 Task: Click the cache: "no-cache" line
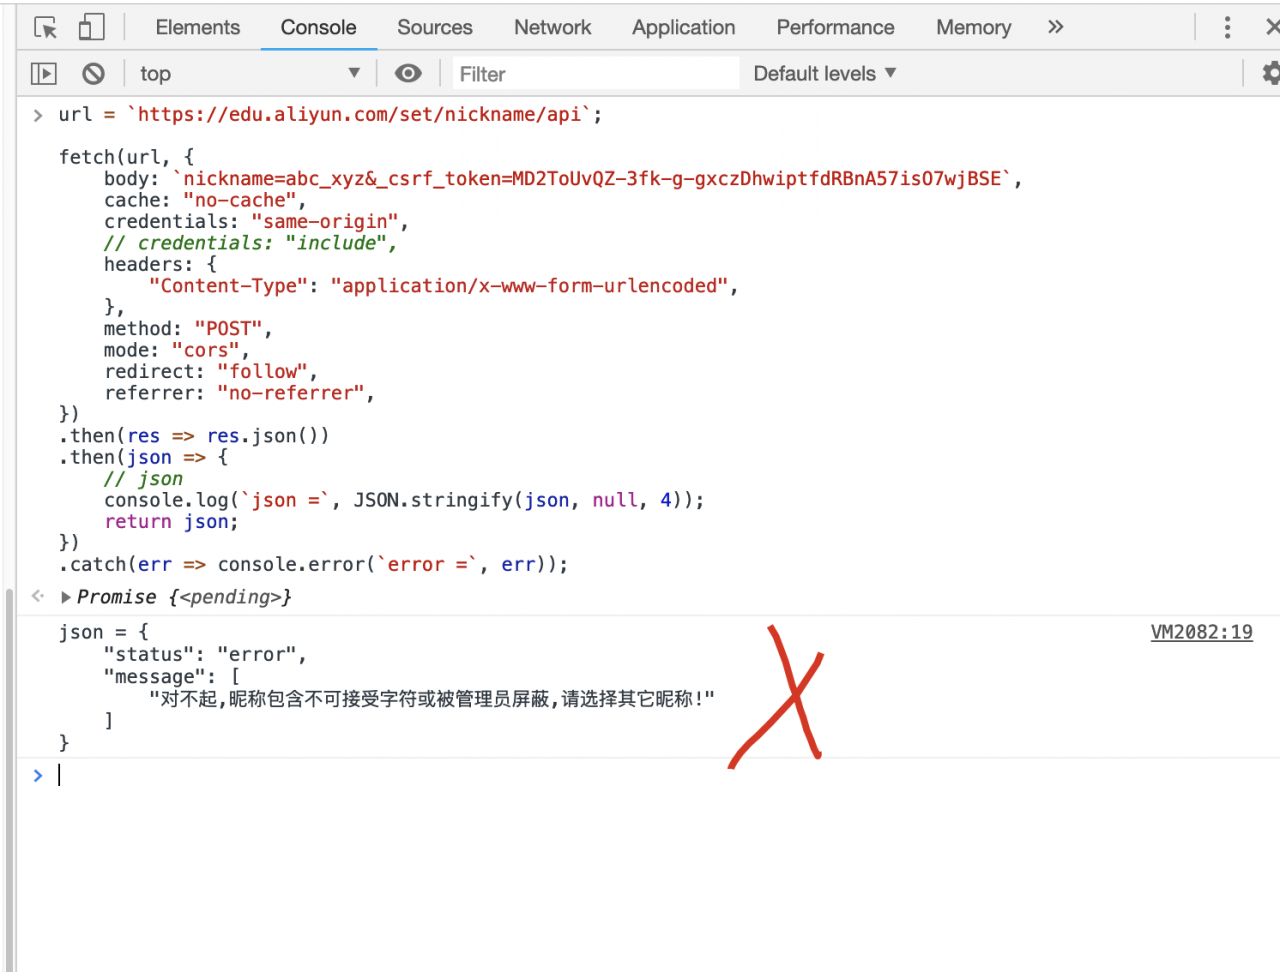click(x=205, y=200)
